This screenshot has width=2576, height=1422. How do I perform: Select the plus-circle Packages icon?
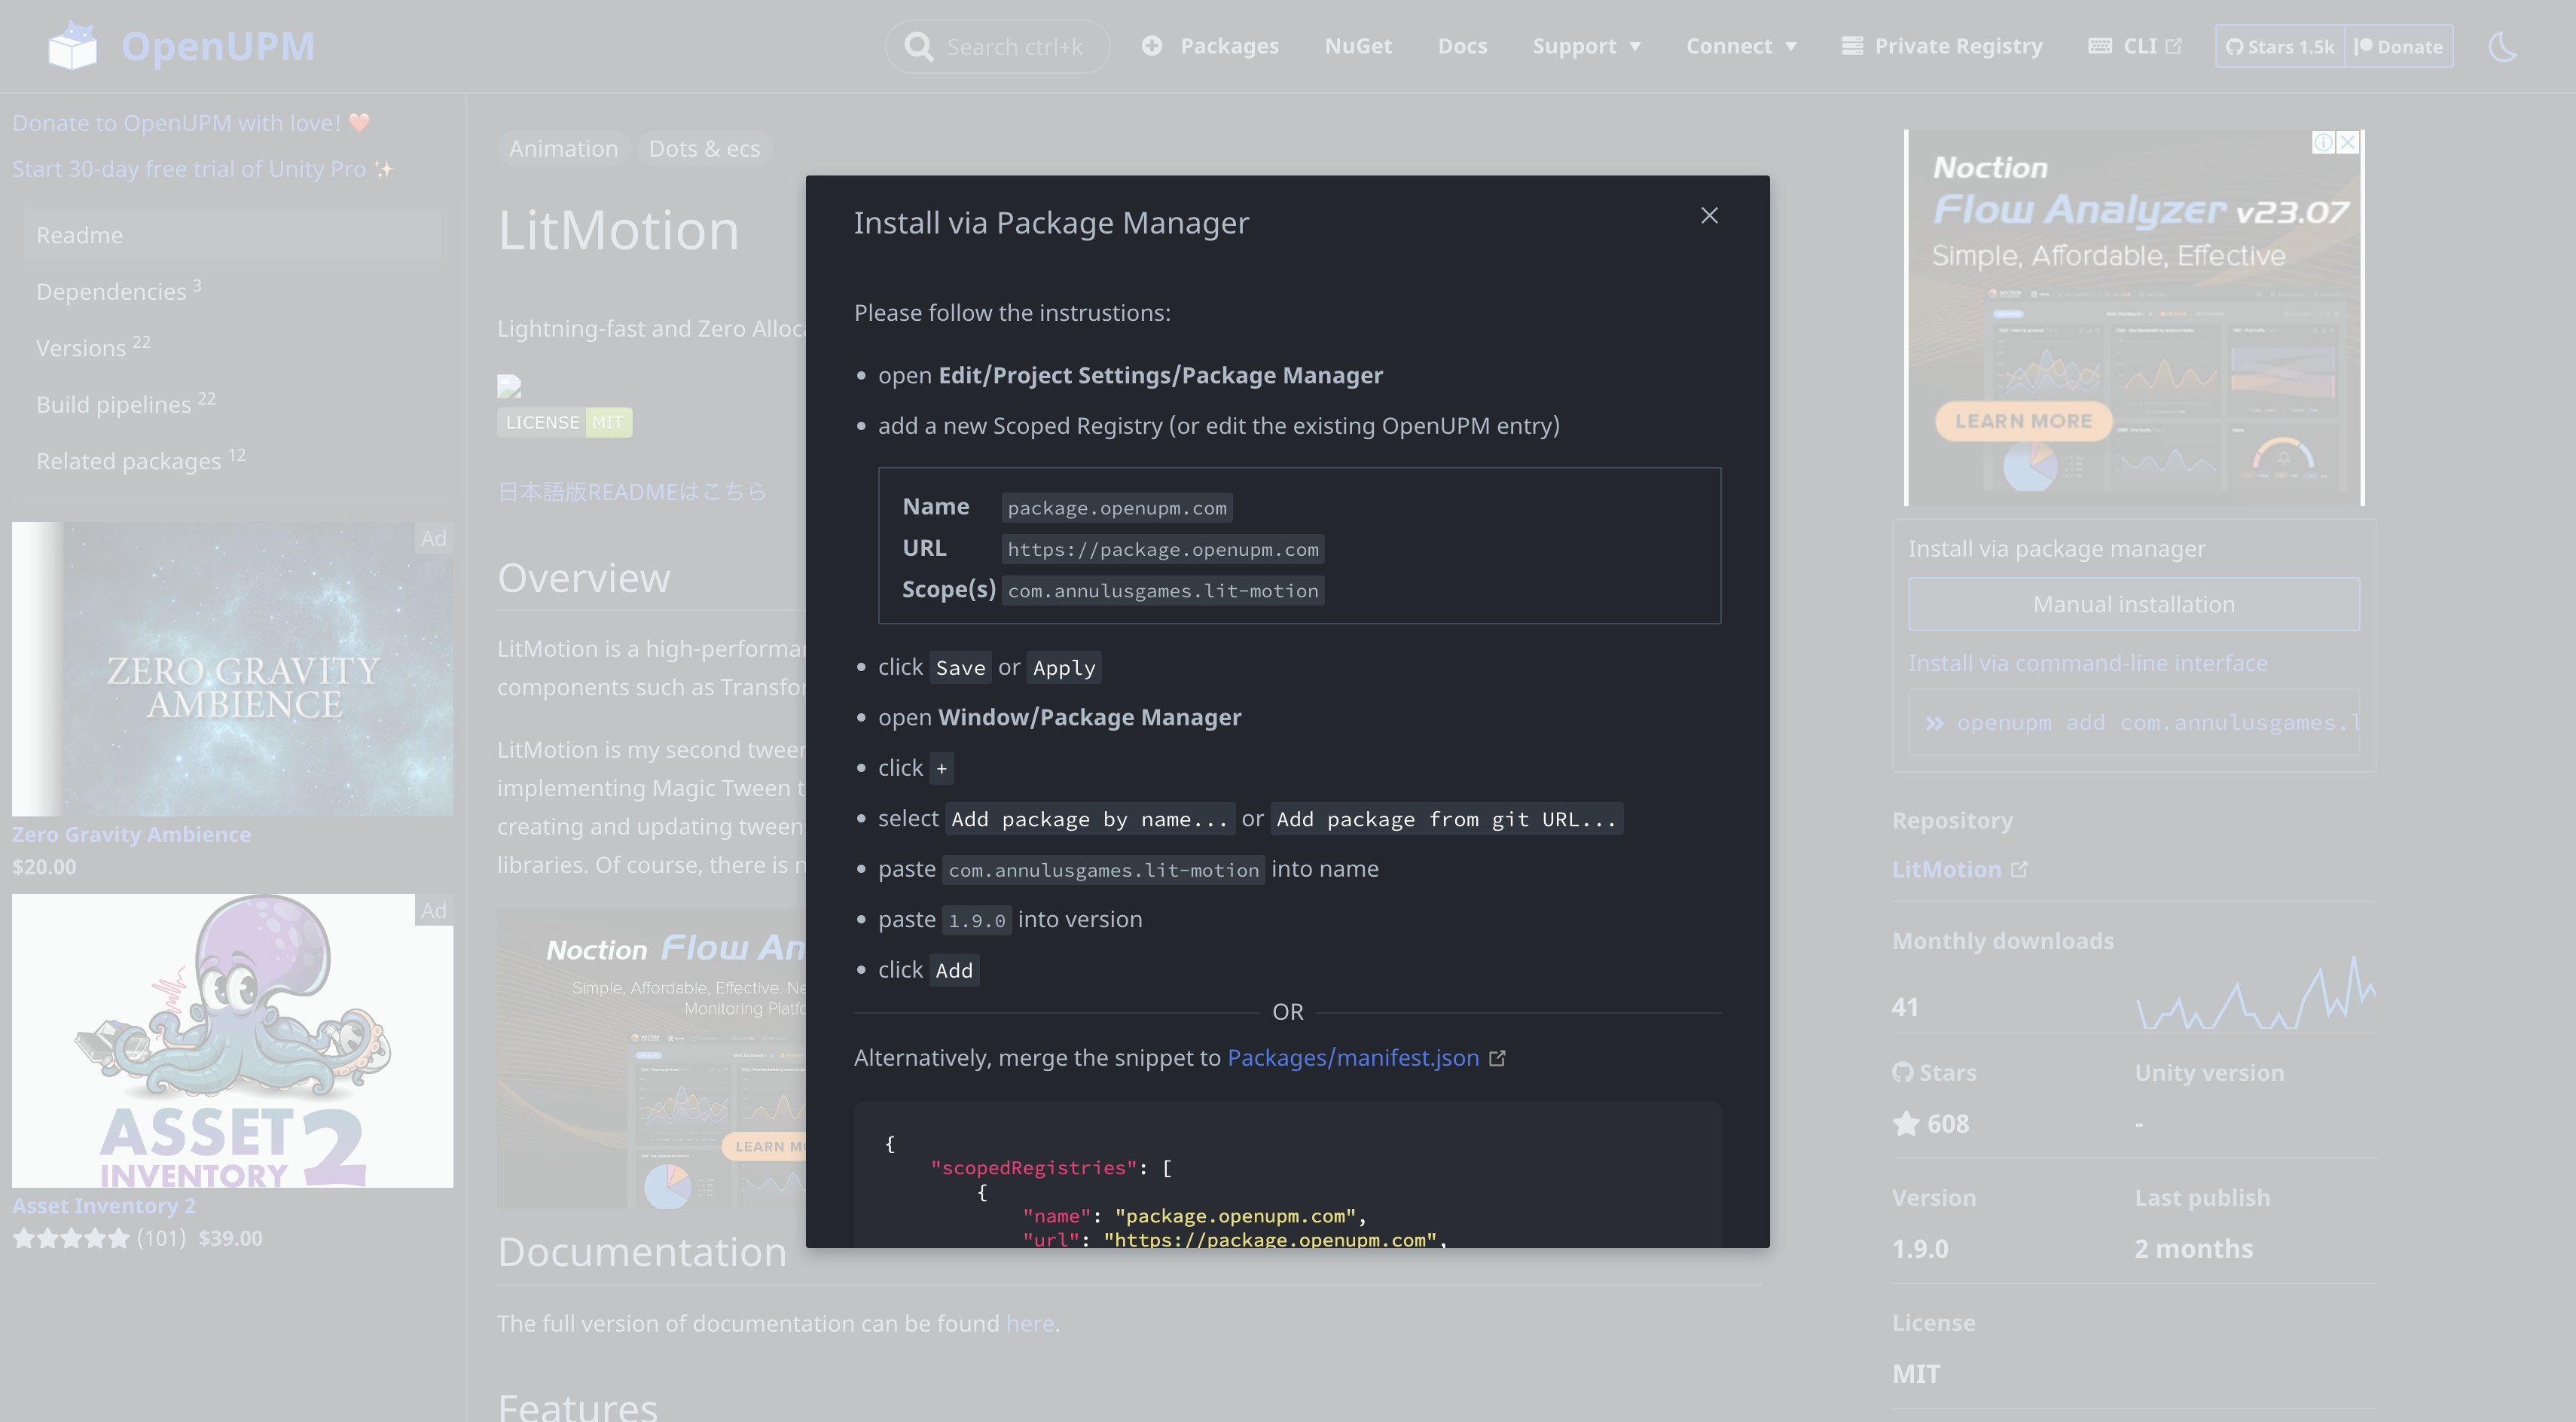[x=1152, y=45]
